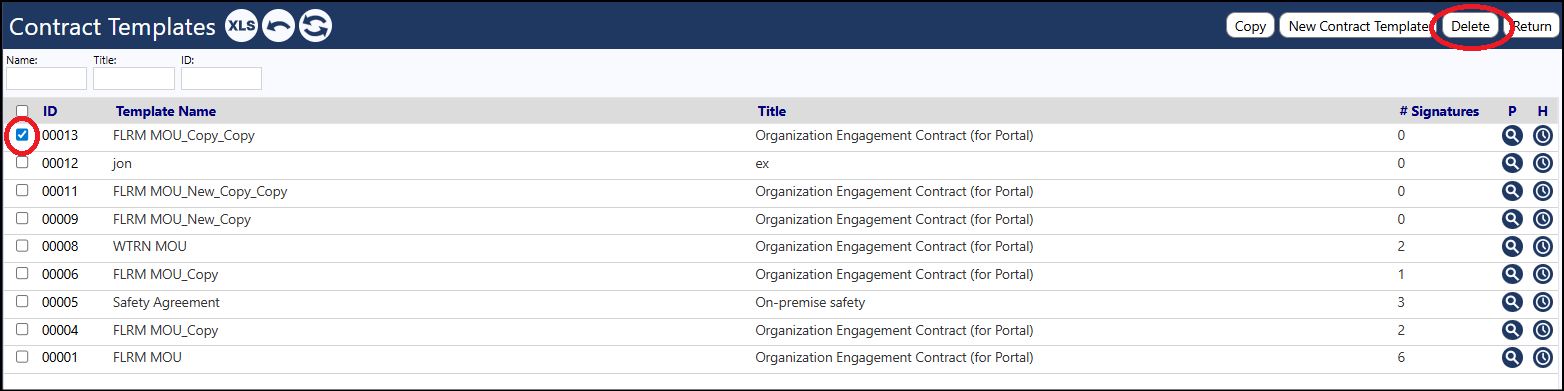
Task: Sort by Template Name column header
Action: [x=165, y=111]
